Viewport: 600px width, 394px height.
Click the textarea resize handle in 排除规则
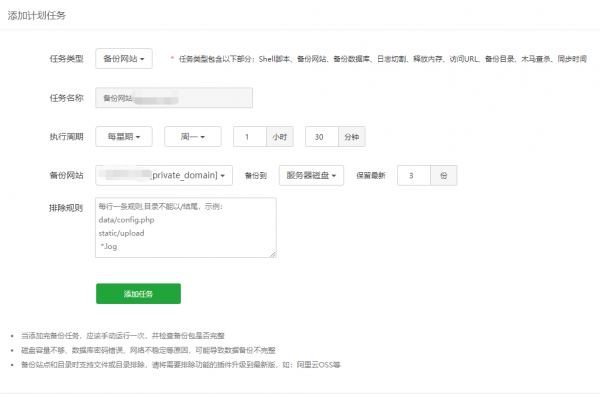[x=273, y=254]
